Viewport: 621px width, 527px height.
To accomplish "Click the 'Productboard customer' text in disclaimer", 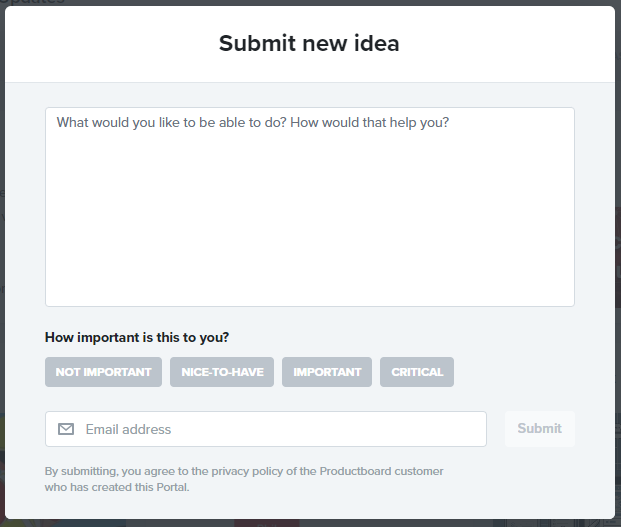I will coord(380,471).
